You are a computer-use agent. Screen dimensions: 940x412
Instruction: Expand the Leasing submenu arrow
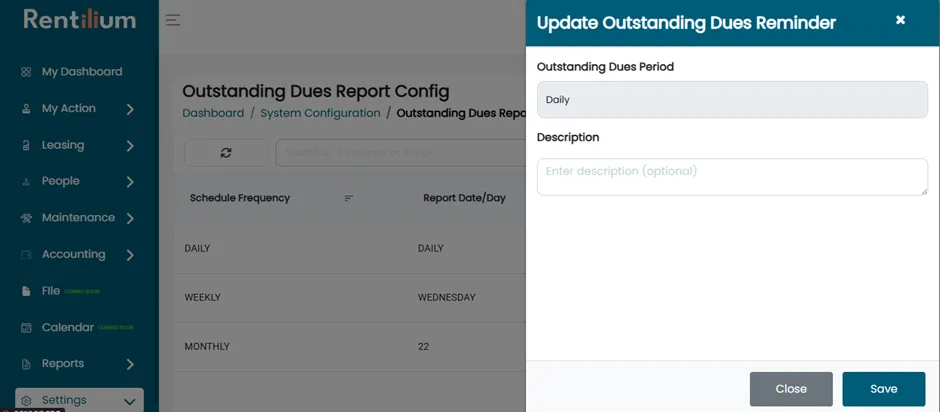coord(130,146)
